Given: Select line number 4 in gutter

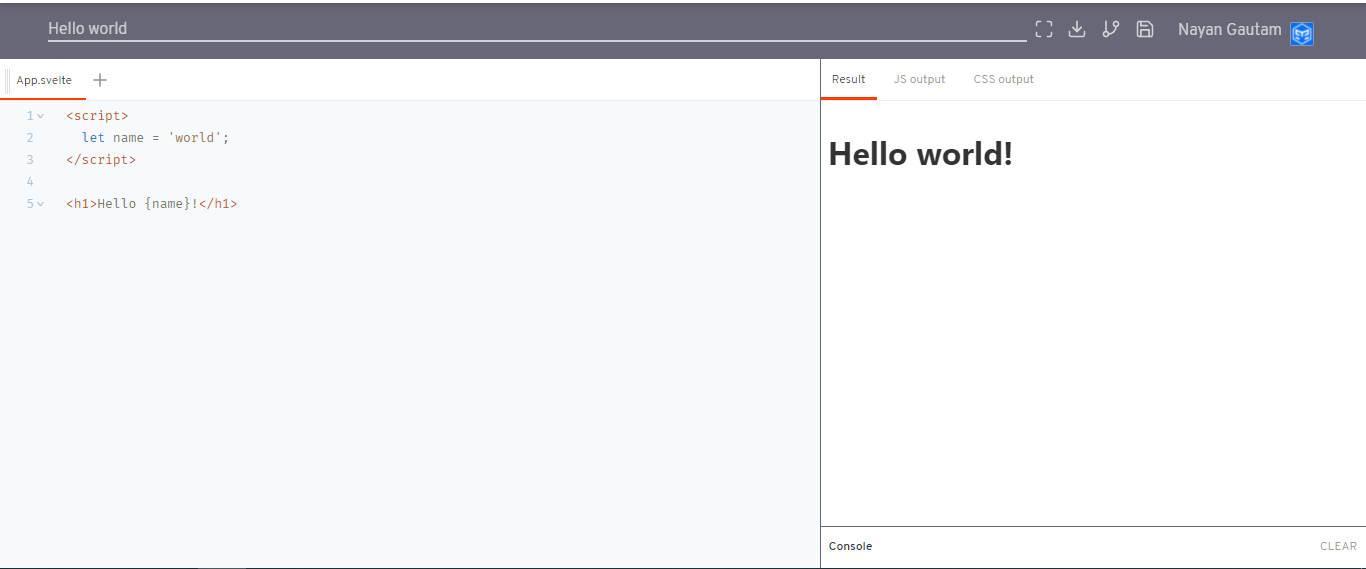Looking at the screenshot, I should click(x=30, y=182).
